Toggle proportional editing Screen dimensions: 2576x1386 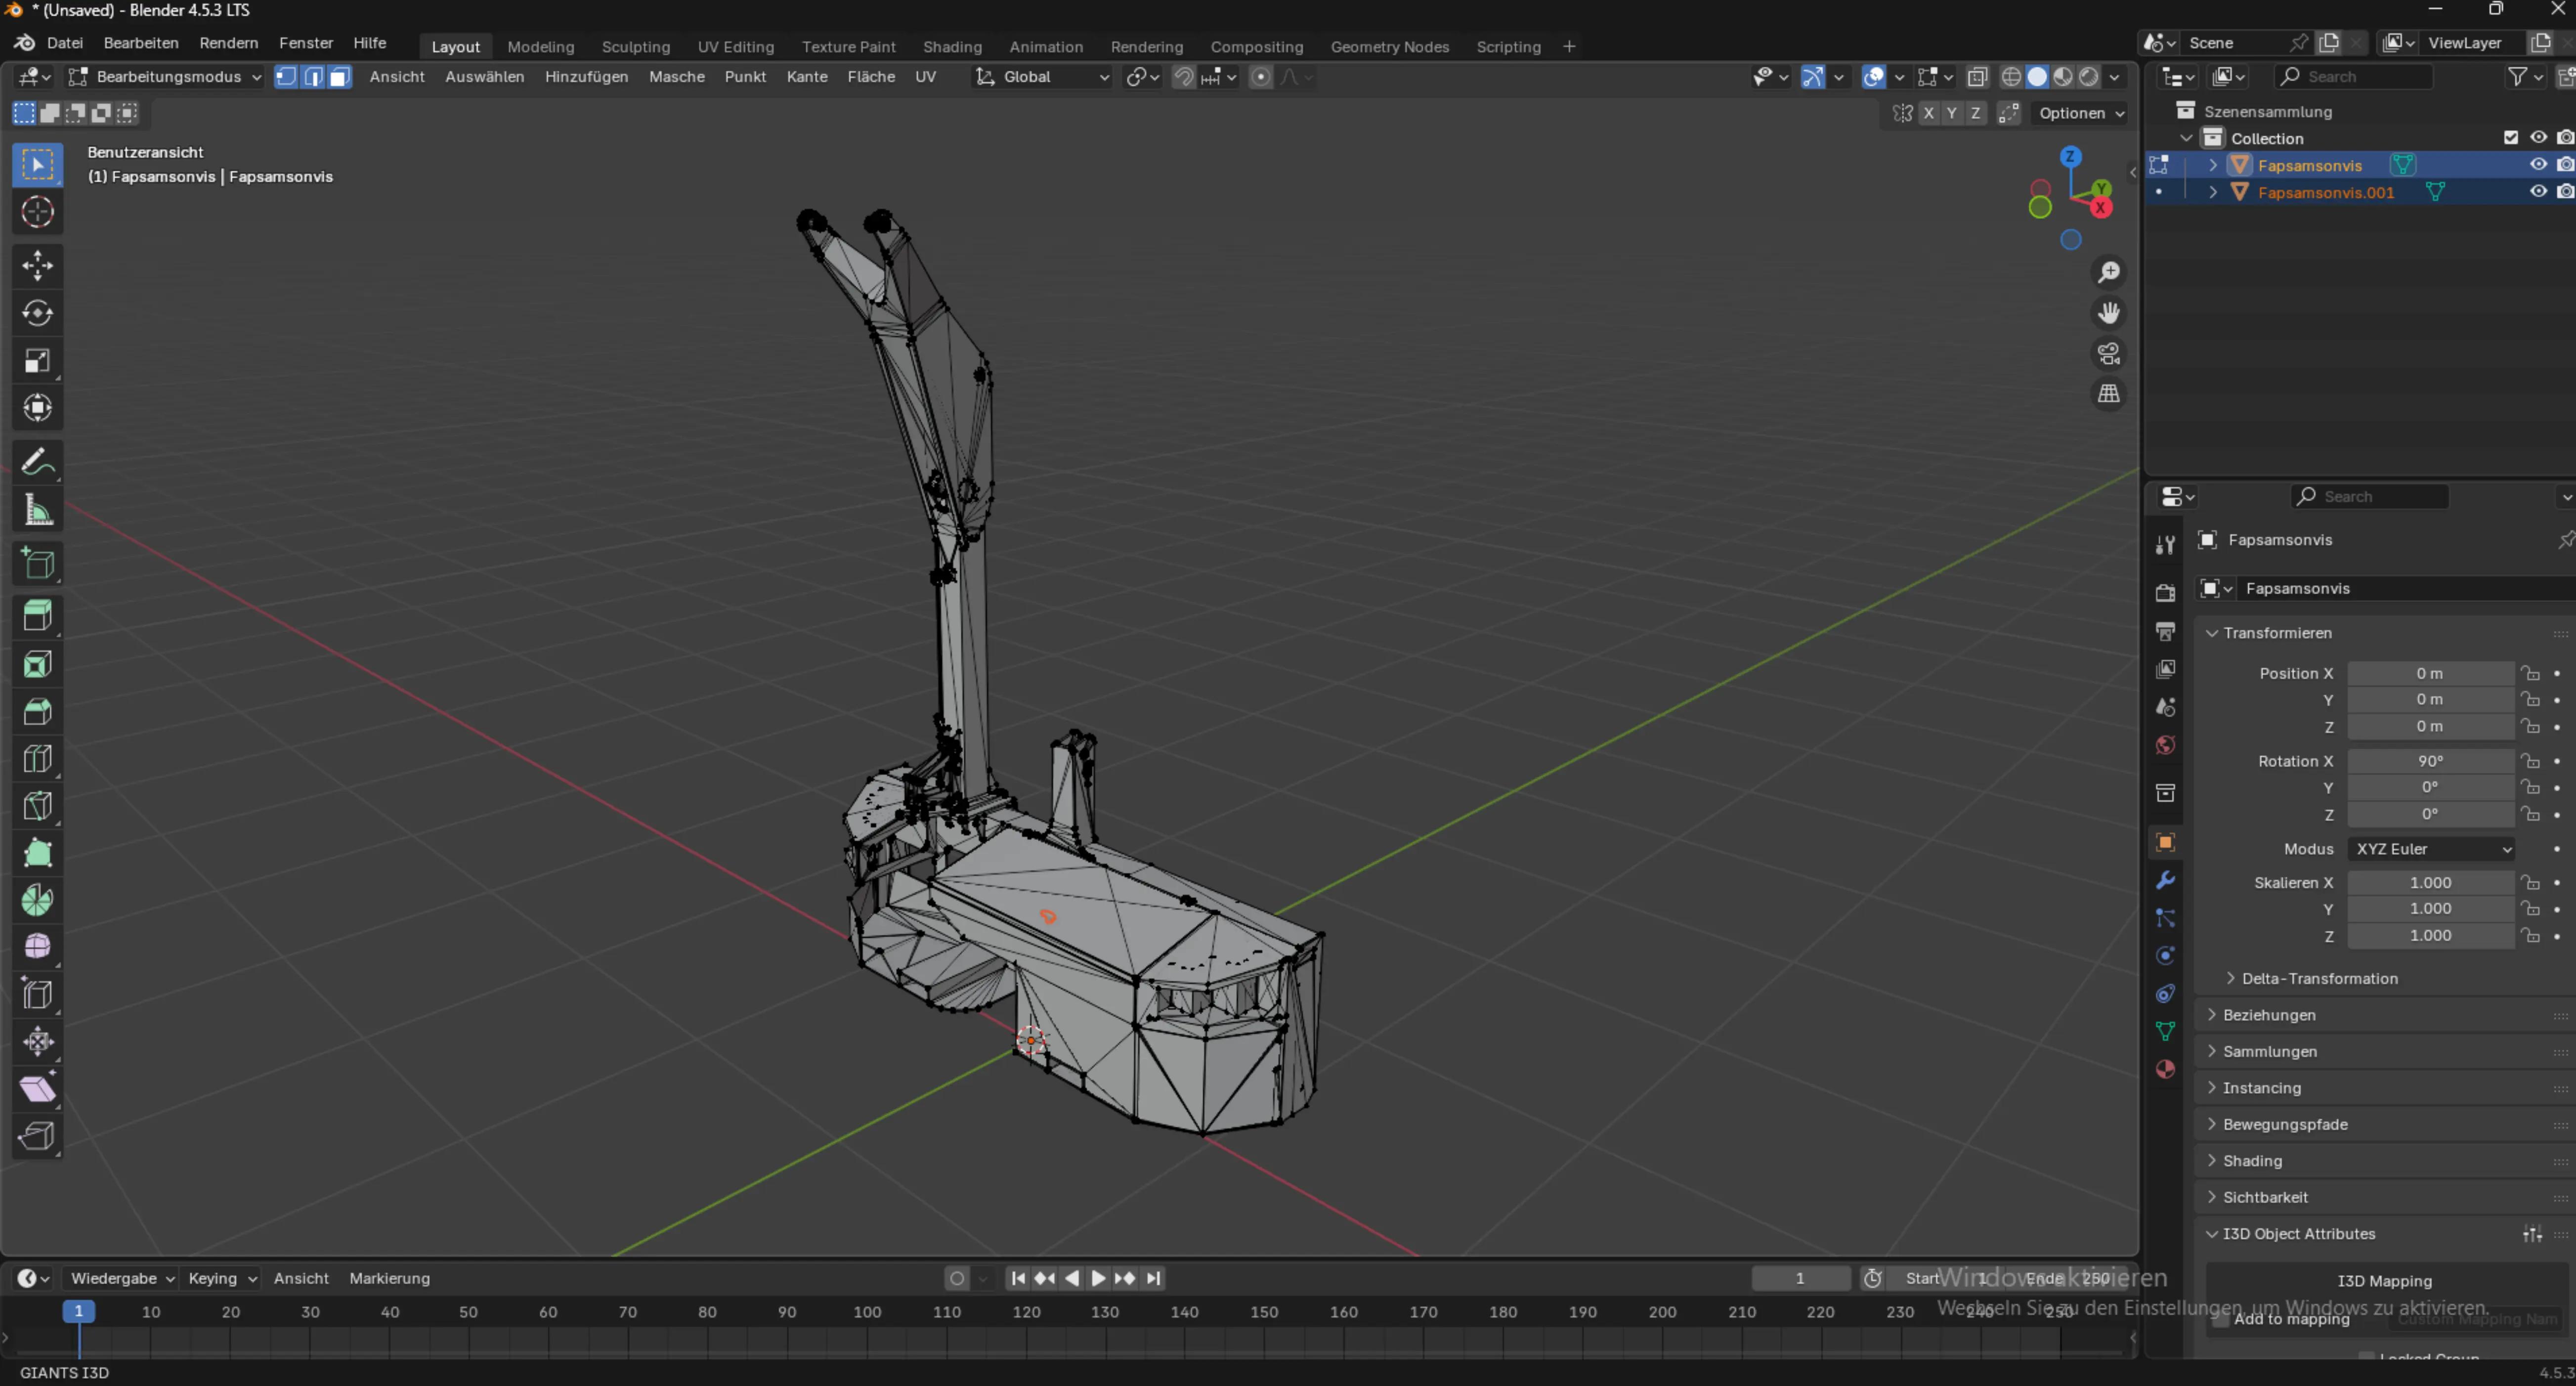(x=1261, y=77)
